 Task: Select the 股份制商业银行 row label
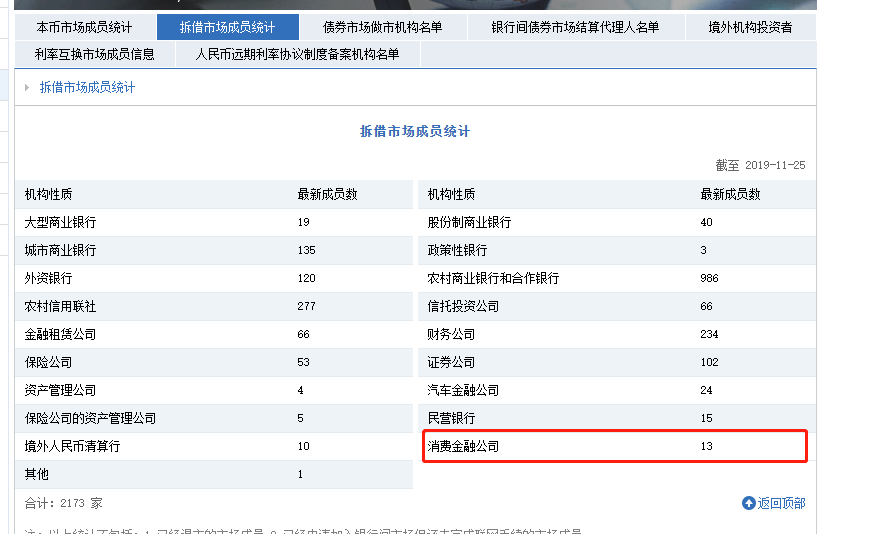tap(469, 222)
